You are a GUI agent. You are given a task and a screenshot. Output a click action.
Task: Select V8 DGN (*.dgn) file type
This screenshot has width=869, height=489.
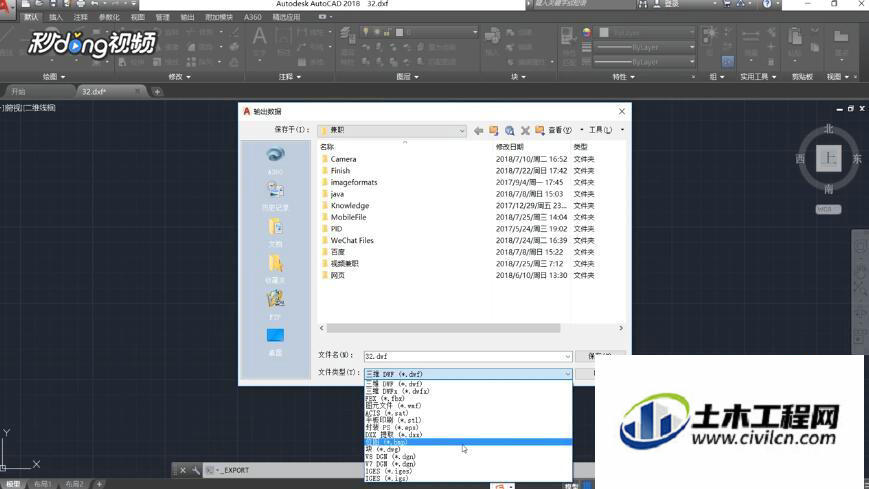coord(468,457)
